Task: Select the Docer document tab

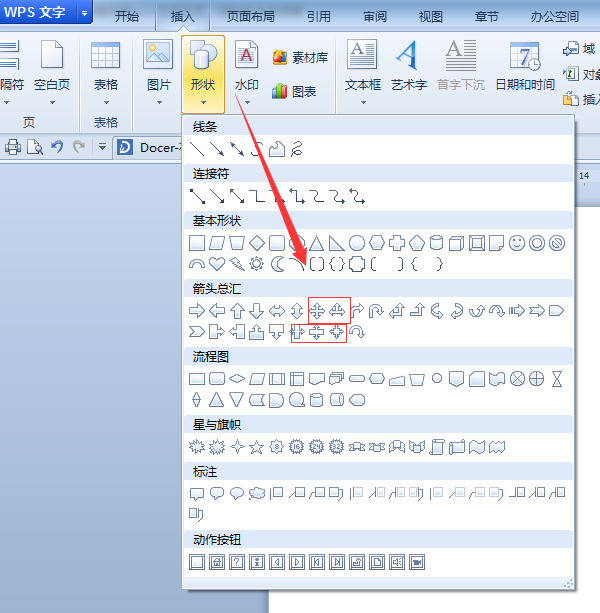Action: [x=149, y=147]
